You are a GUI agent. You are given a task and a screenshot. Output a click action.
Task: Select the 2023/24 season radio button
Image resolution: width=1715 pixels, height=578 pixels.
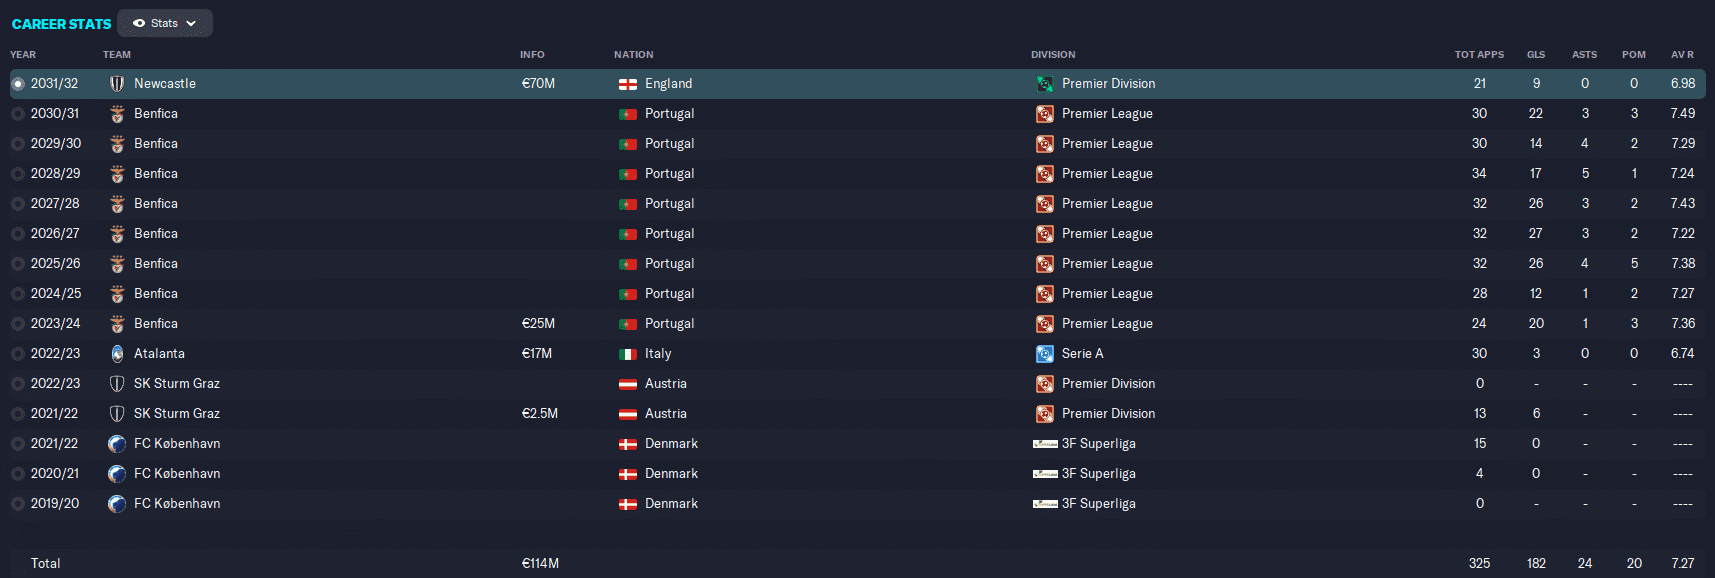click(x=18, y=324)
